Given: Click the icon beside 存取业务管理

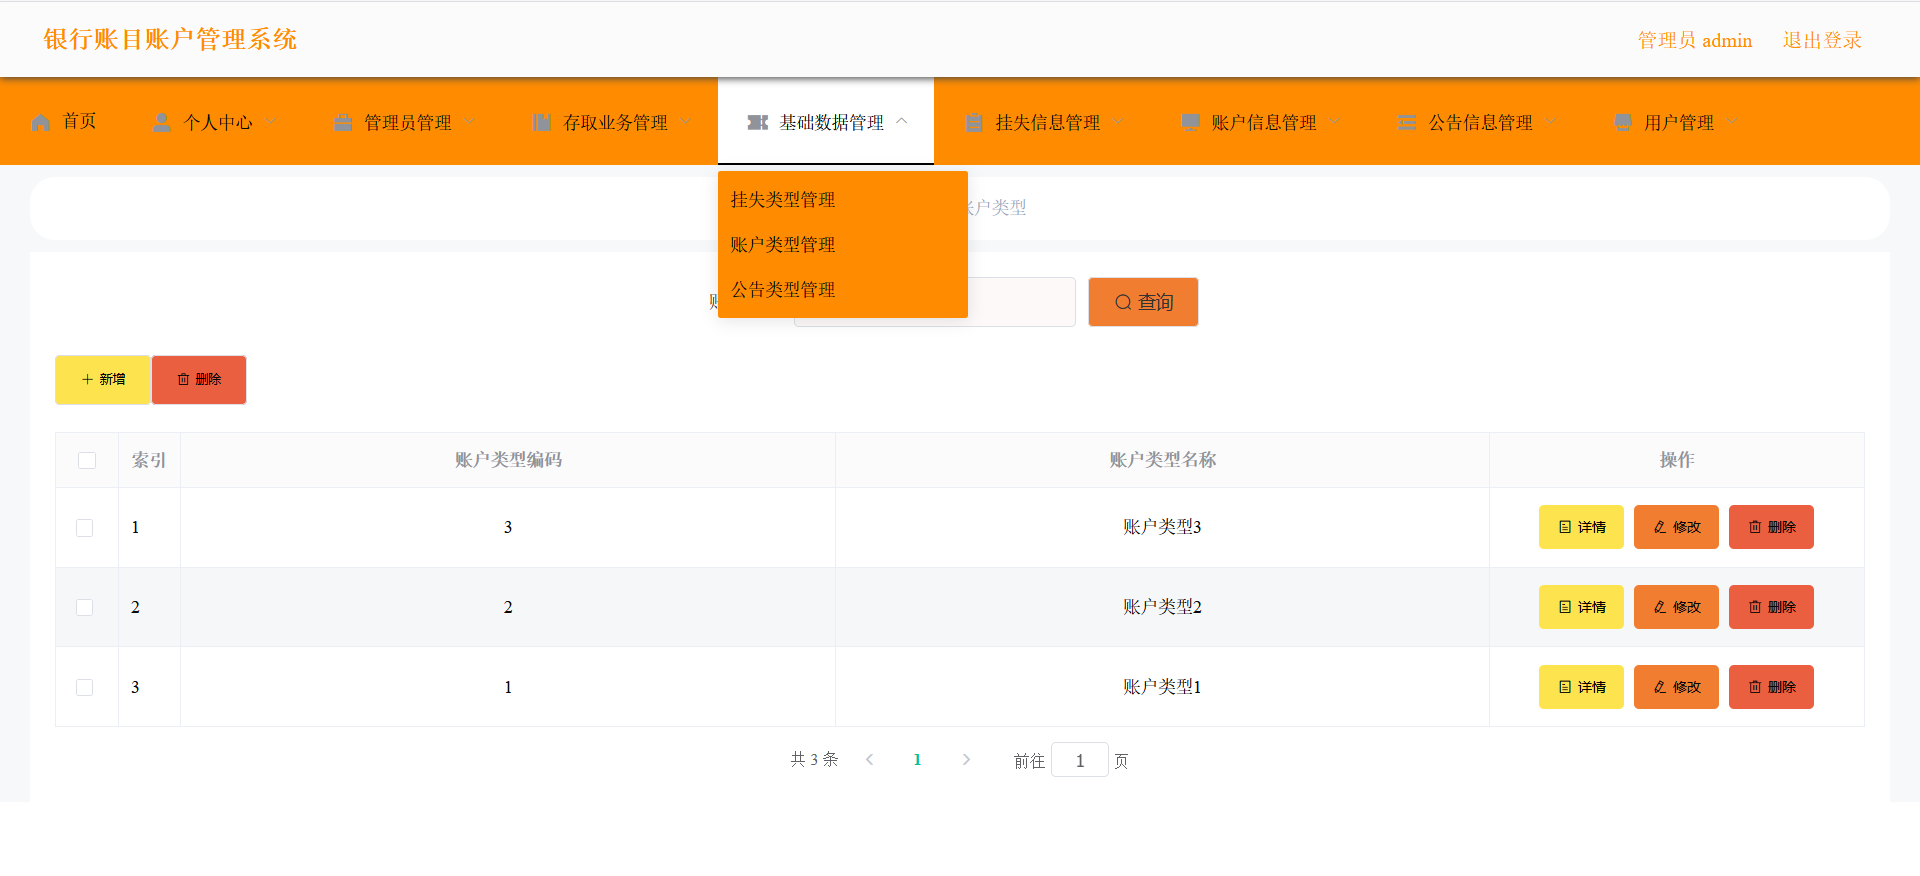Looking at the screenshot, I should pyautogui.click(x=542, y=123).
